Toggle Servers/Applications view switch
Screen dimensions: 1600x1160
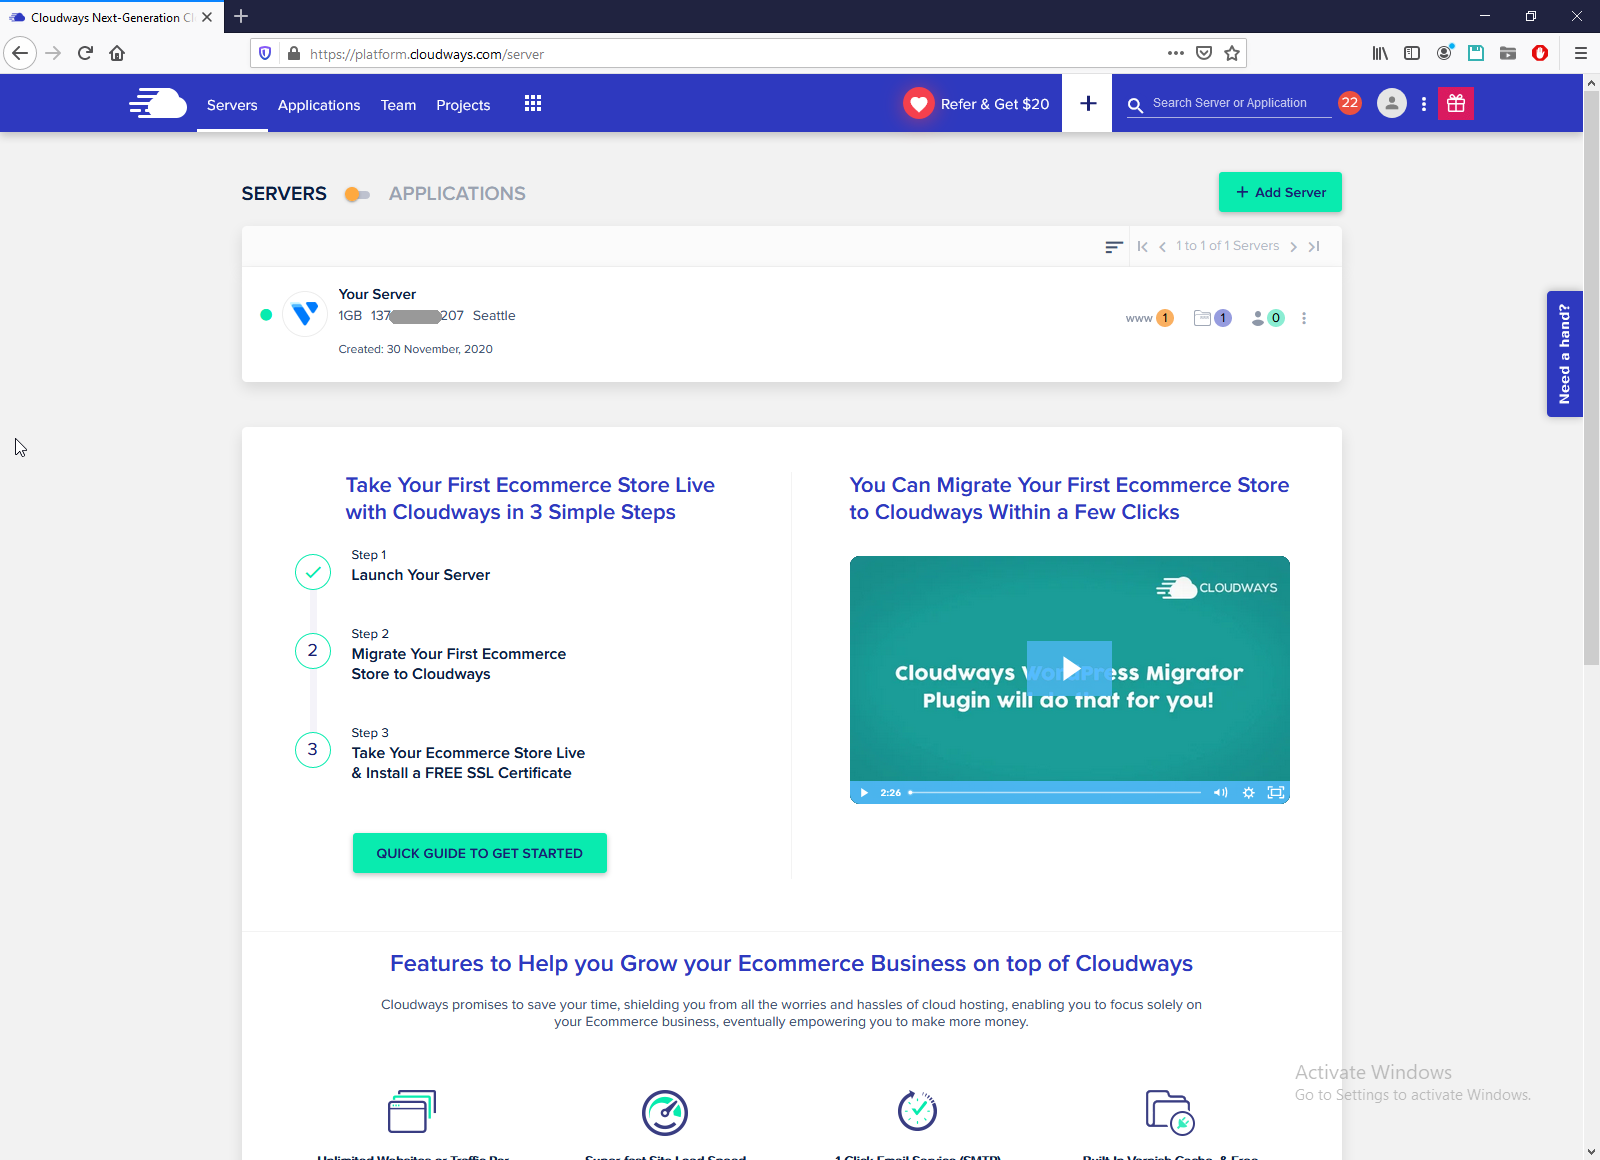point(357,194)
